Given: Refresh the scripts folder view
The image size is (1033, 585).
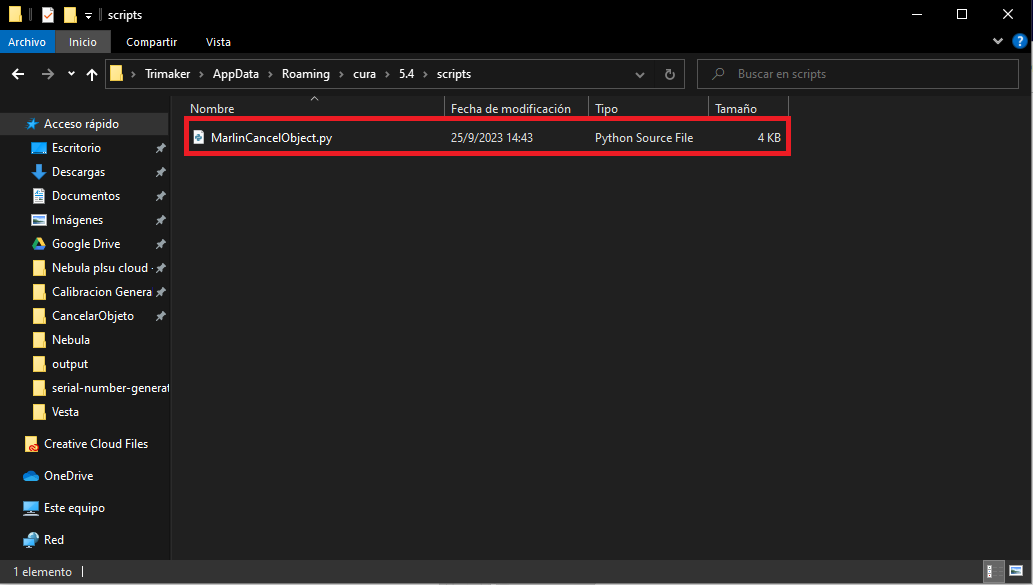Looking at the screenshot, I should [x=672, y=74].
